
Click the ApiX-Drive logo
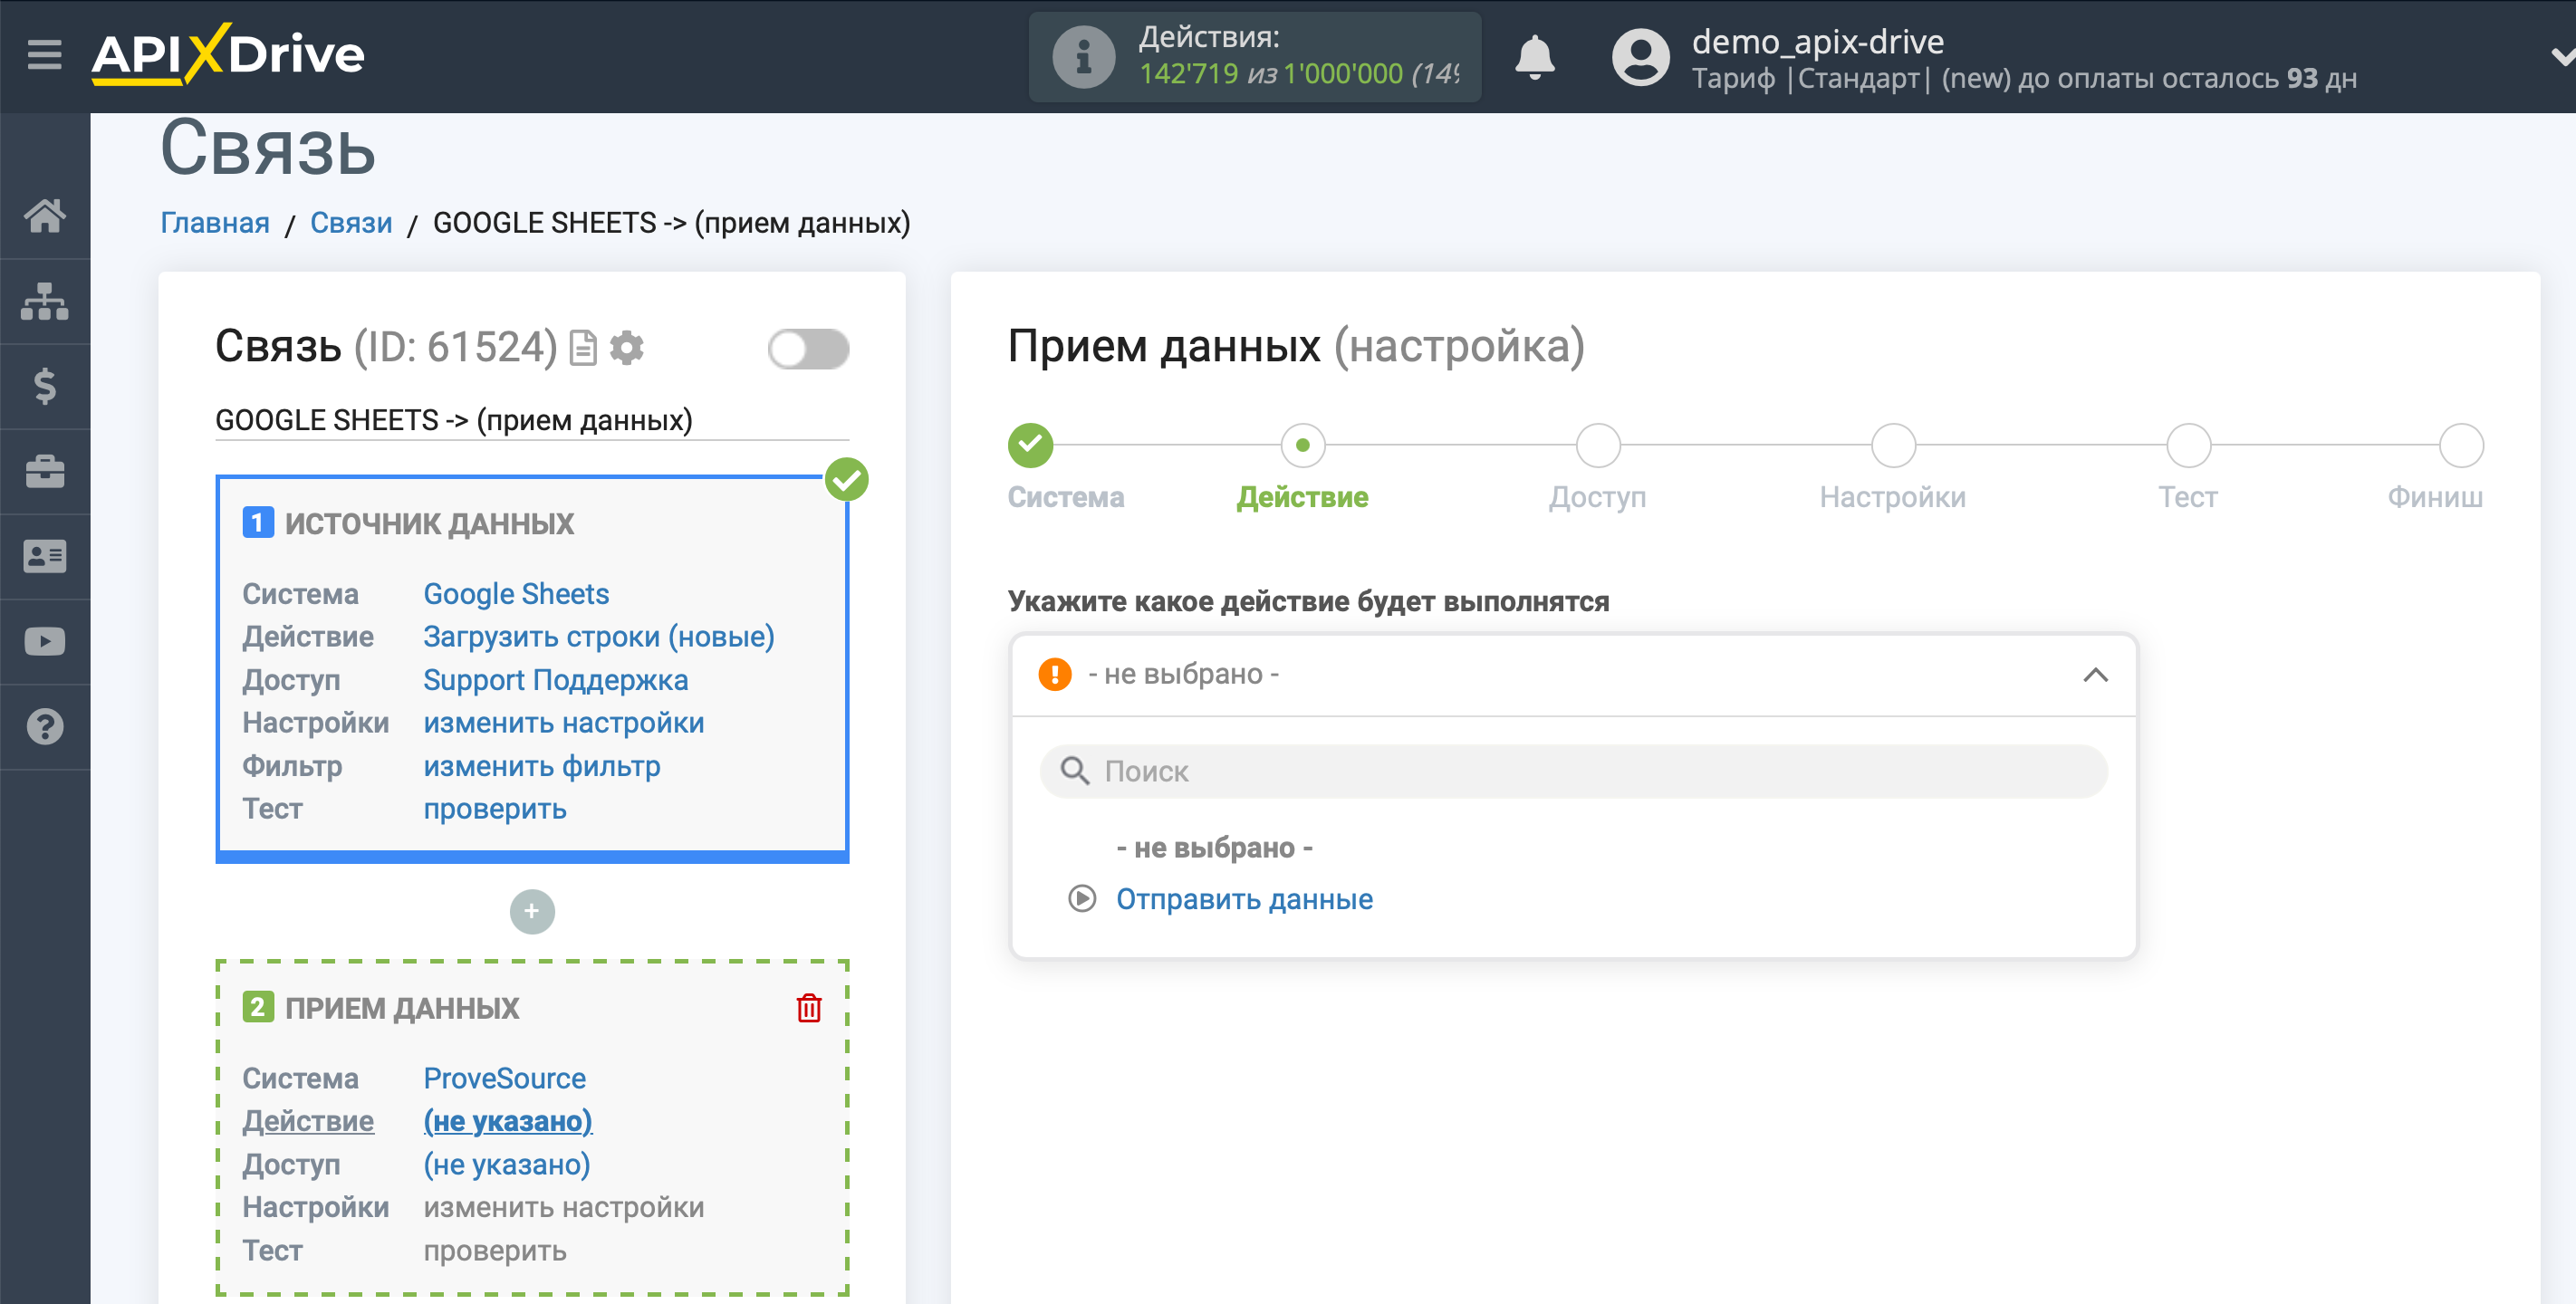point(228,54)
